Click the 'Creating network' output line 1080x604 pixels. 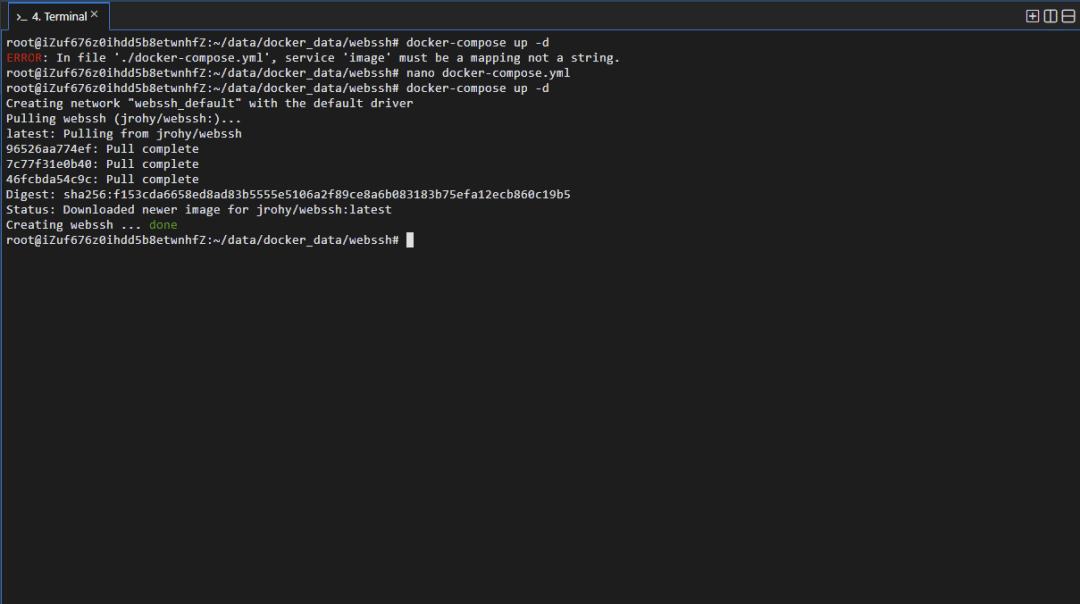[209, 104]
